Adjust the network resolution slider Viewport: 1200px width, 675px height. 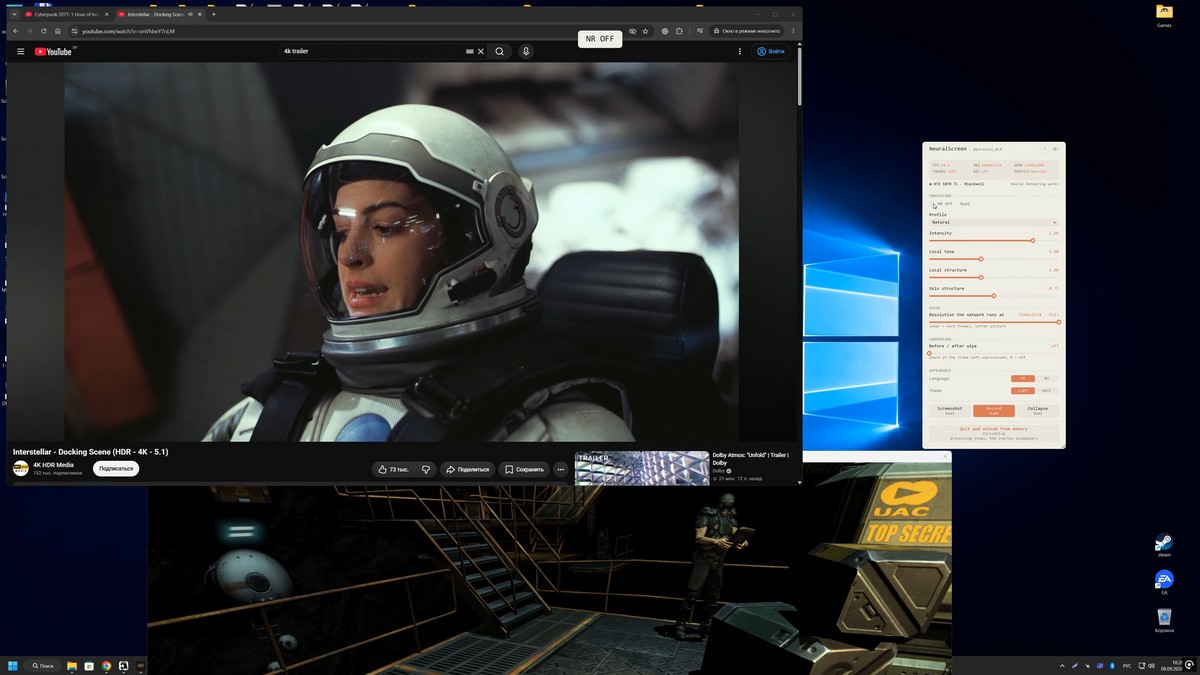(994, 322)
